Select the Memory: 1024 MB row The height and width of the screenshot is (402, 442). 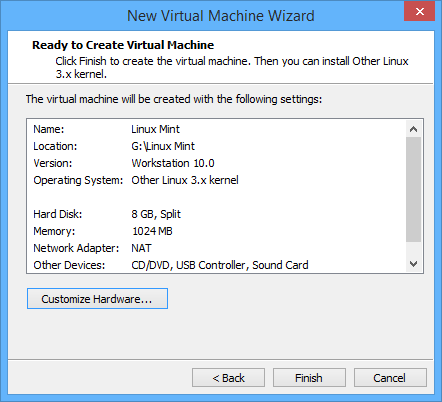216,231
